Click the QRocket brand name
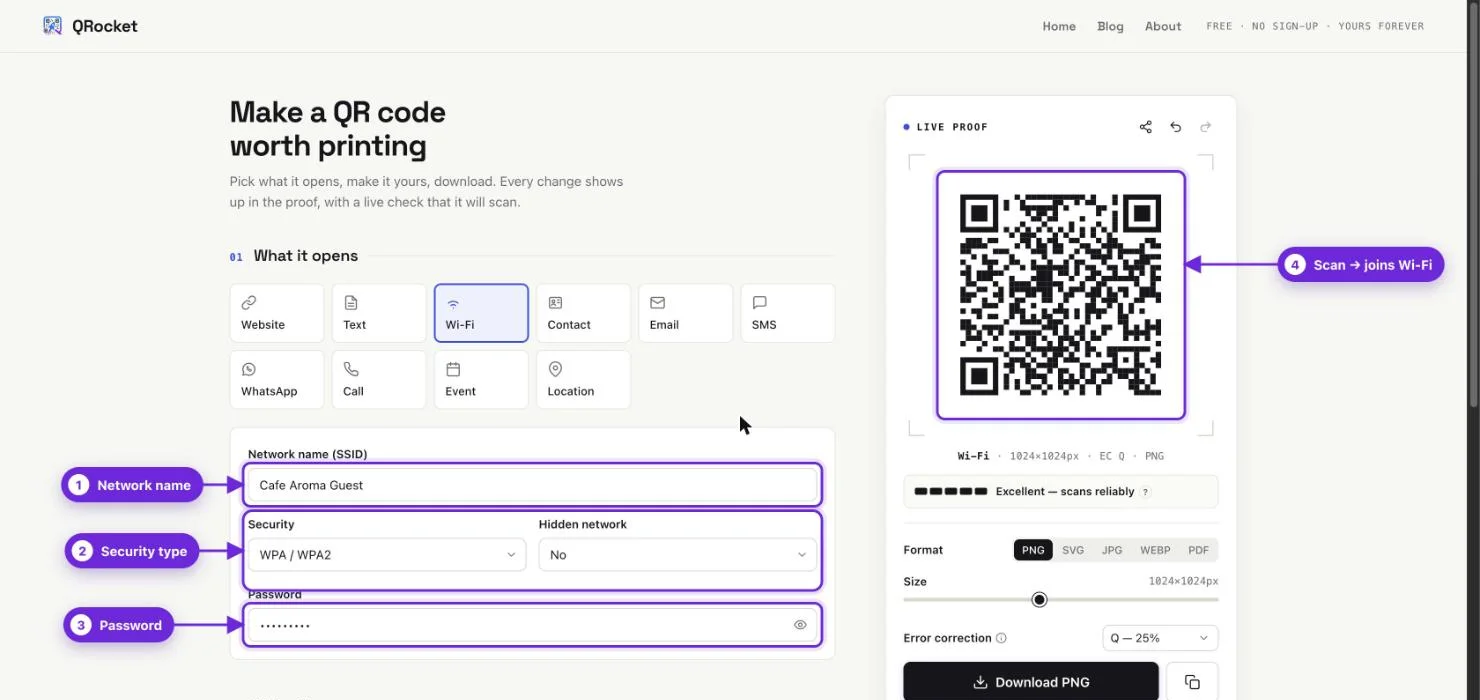 click(x=104, y=26)
